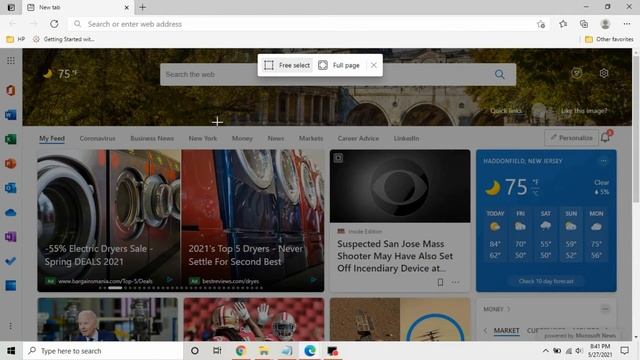Select the Money tab
Image resolution: width=640 pixels, height=360 pixels.
click(242, 138)
